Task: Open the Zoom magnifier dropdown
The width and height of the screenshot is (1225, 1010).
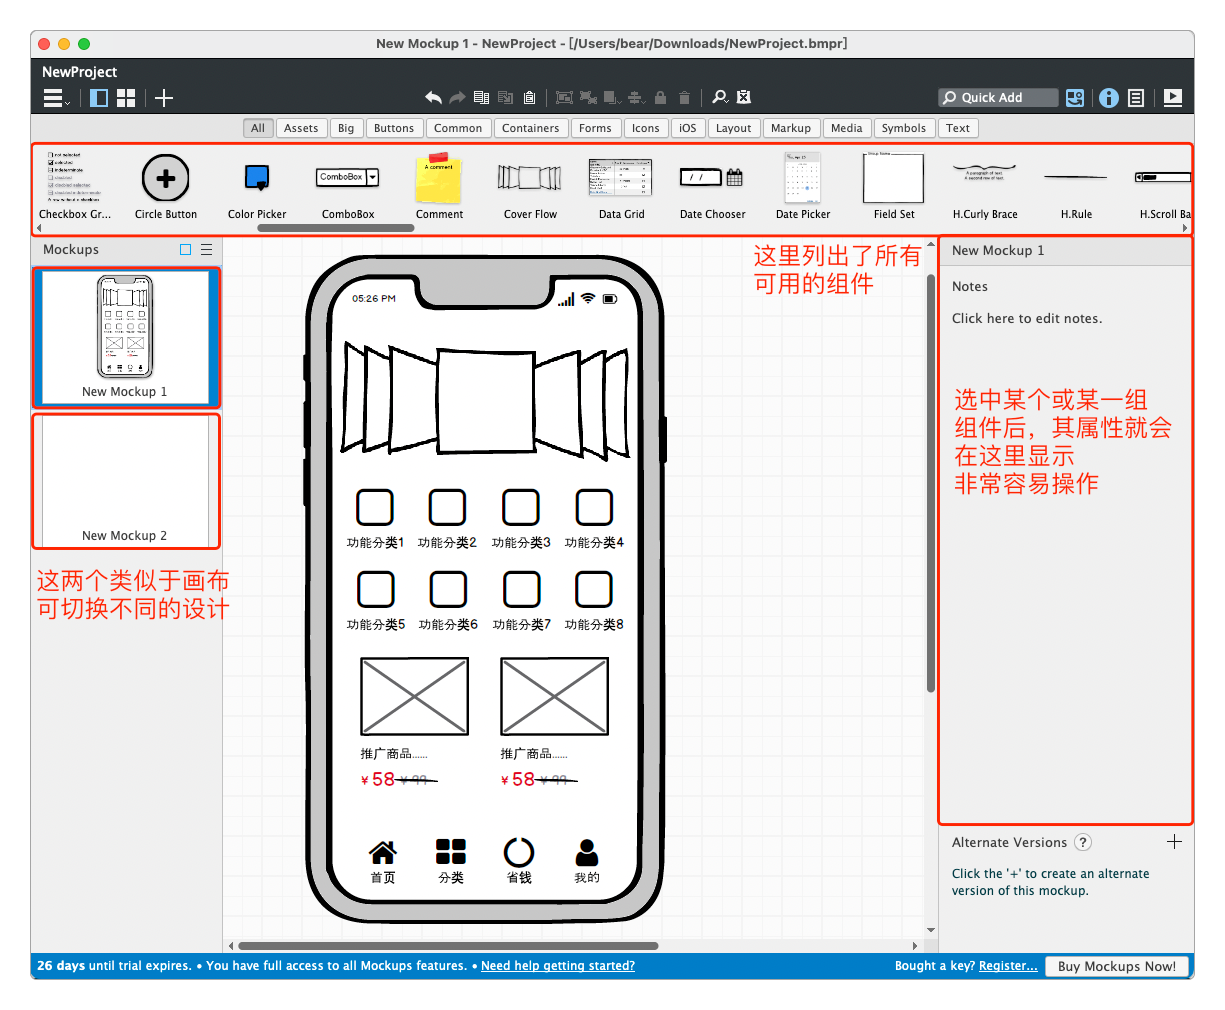Action: point(720,97)
